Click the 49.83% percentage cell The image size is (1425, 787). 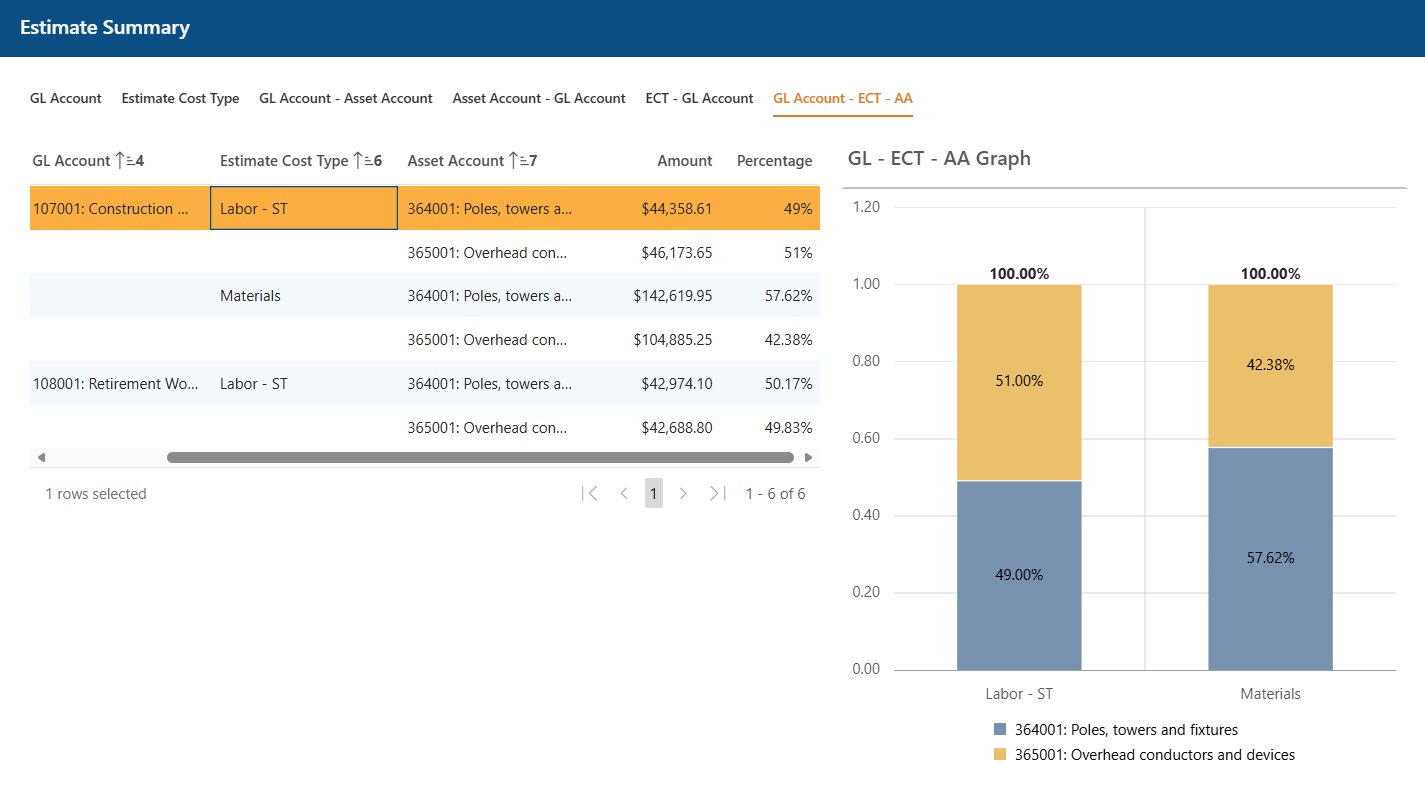point(790,428)
